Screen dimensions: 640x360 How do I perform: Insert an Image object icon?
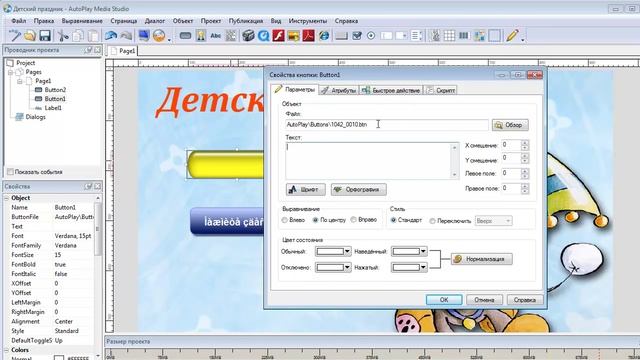click(200, 36)
